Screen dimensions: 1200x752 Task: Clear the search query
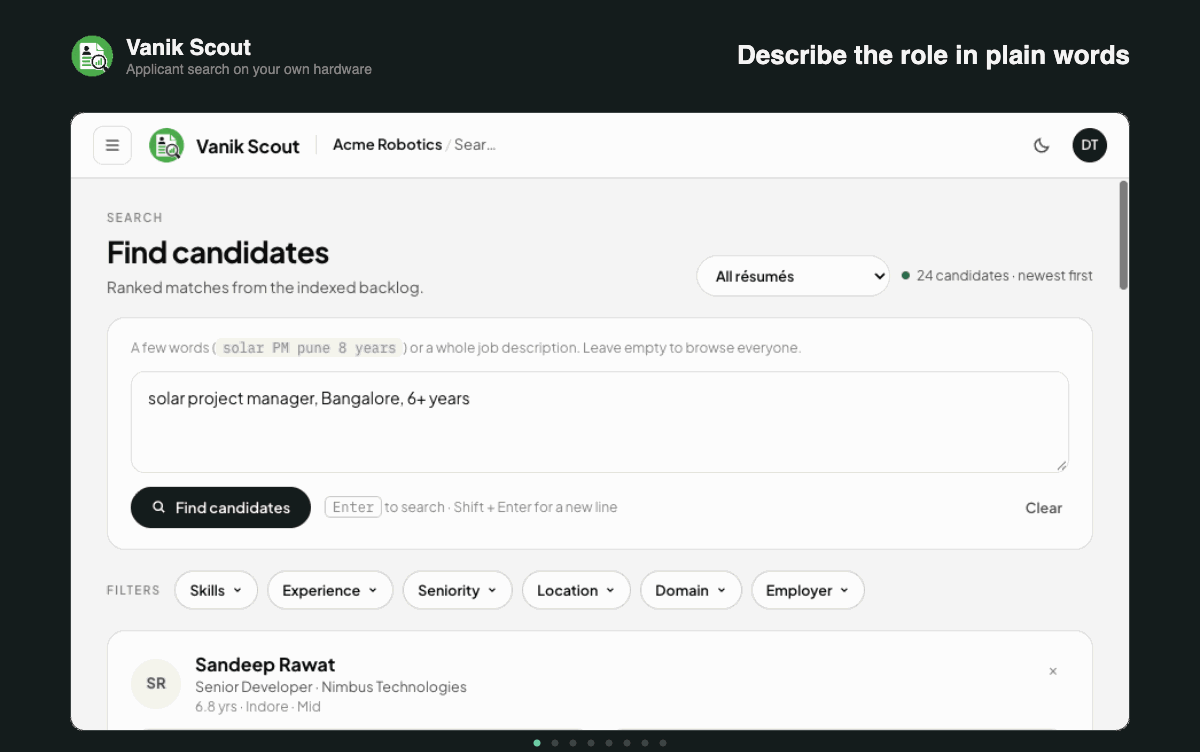pos(1043,508)
